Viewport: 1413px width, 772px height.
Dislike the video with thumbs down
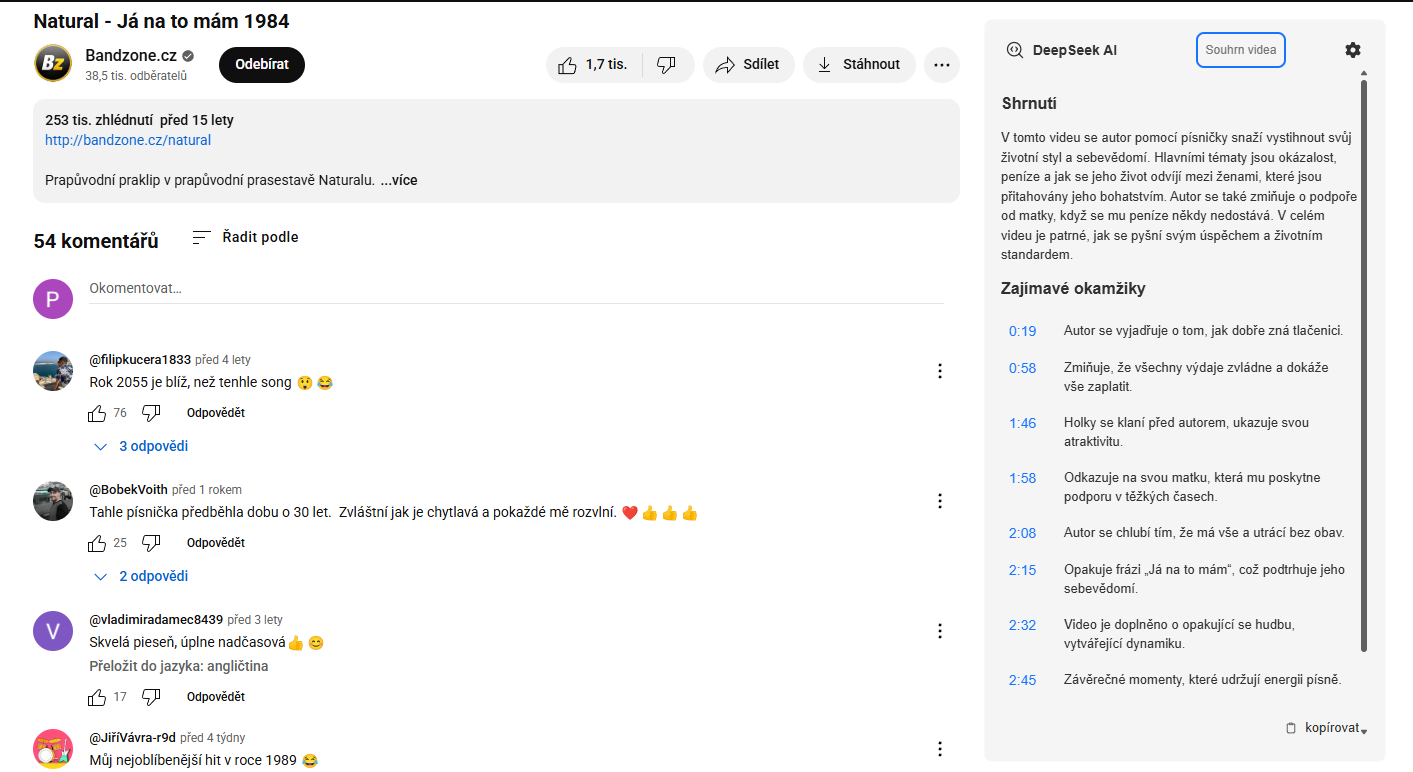click(667, 65)
